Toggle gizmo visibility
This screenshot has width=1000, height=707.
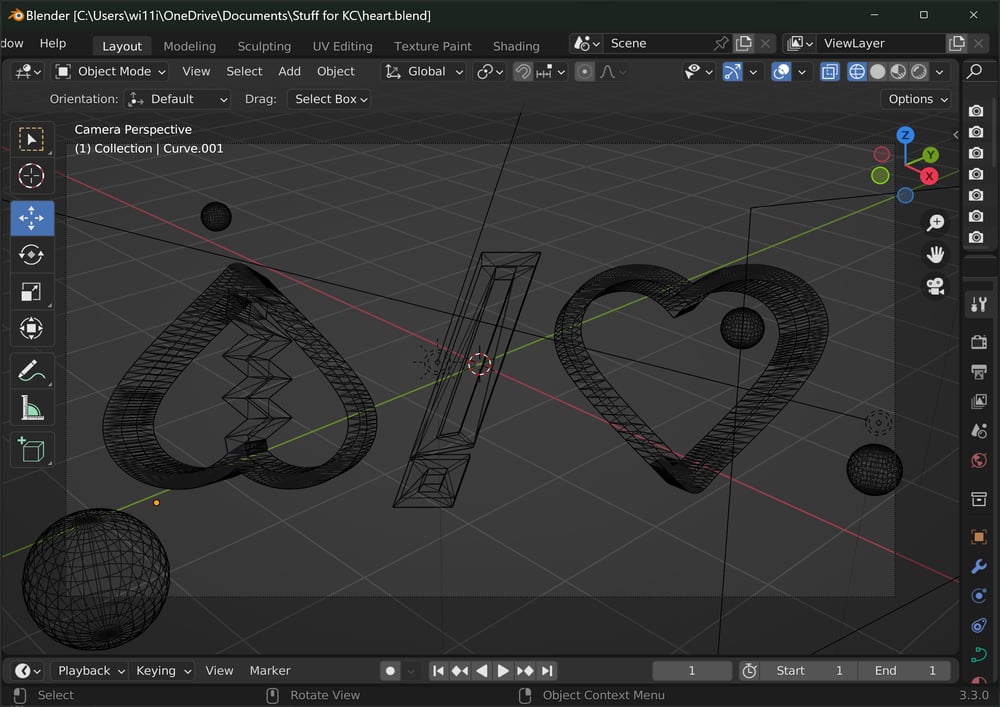click(x=732, y=71)
